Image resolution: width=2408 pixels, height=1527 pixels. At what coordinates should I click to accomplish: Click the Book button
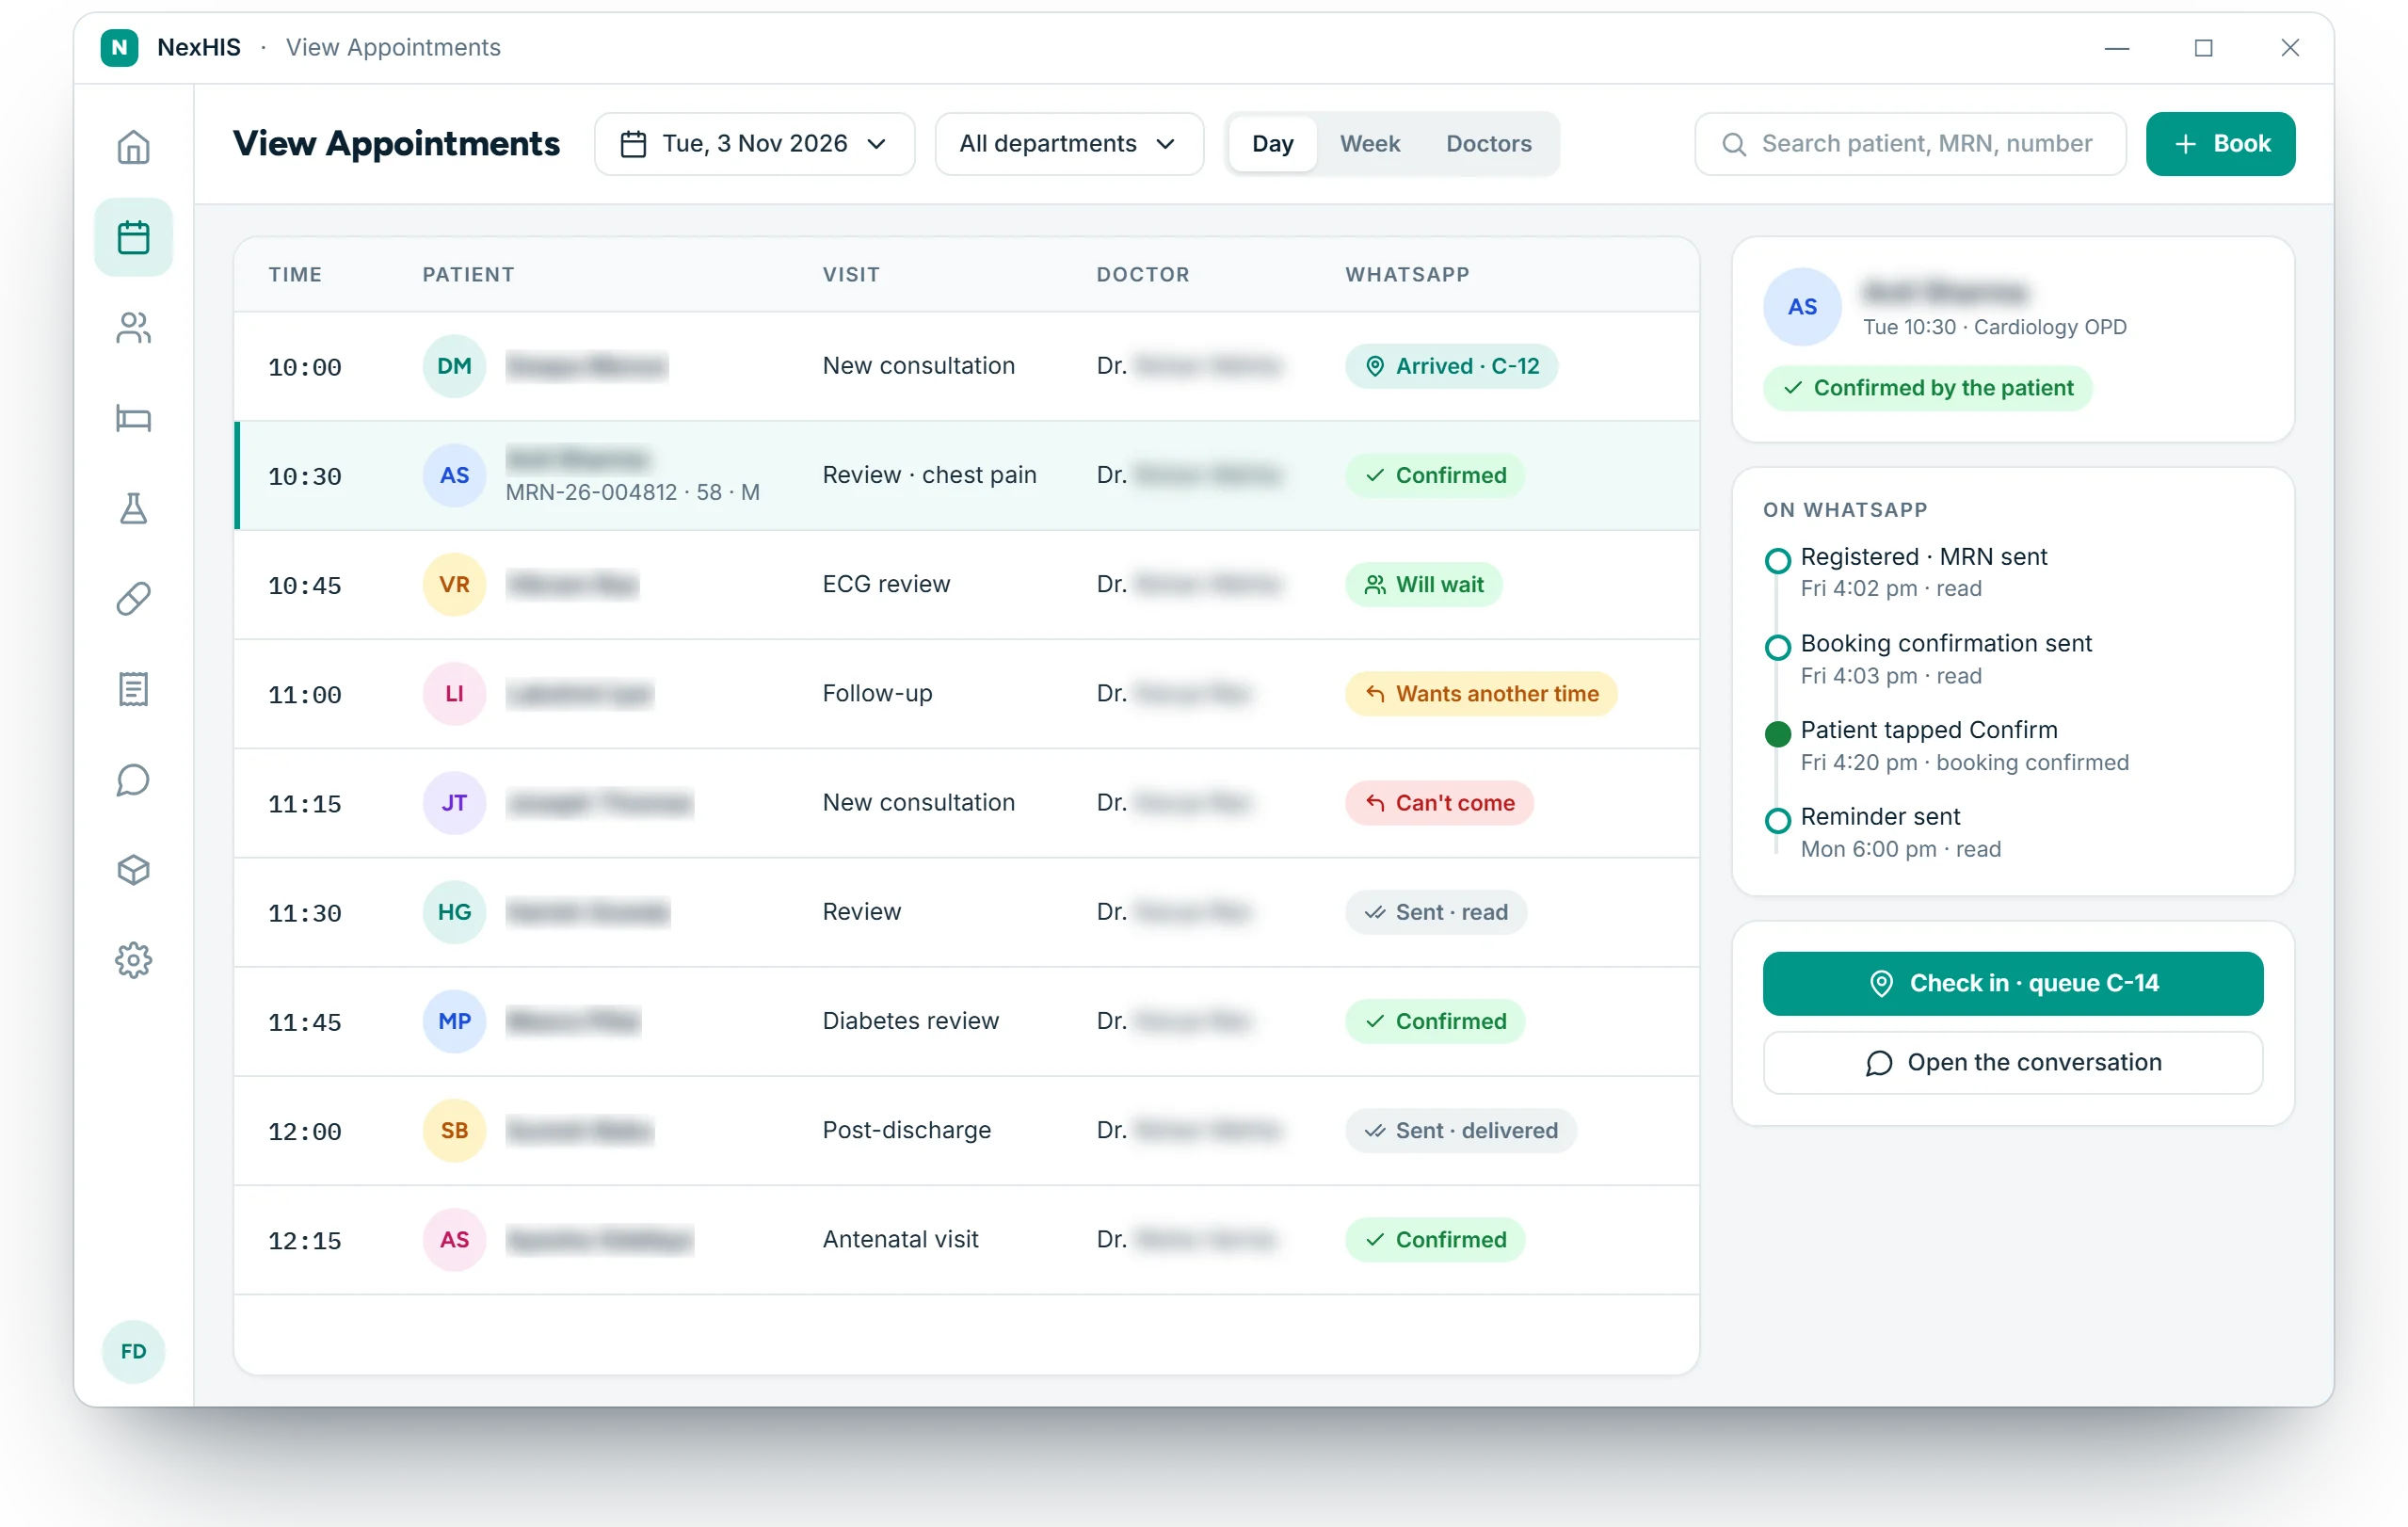pos(2220,144)
